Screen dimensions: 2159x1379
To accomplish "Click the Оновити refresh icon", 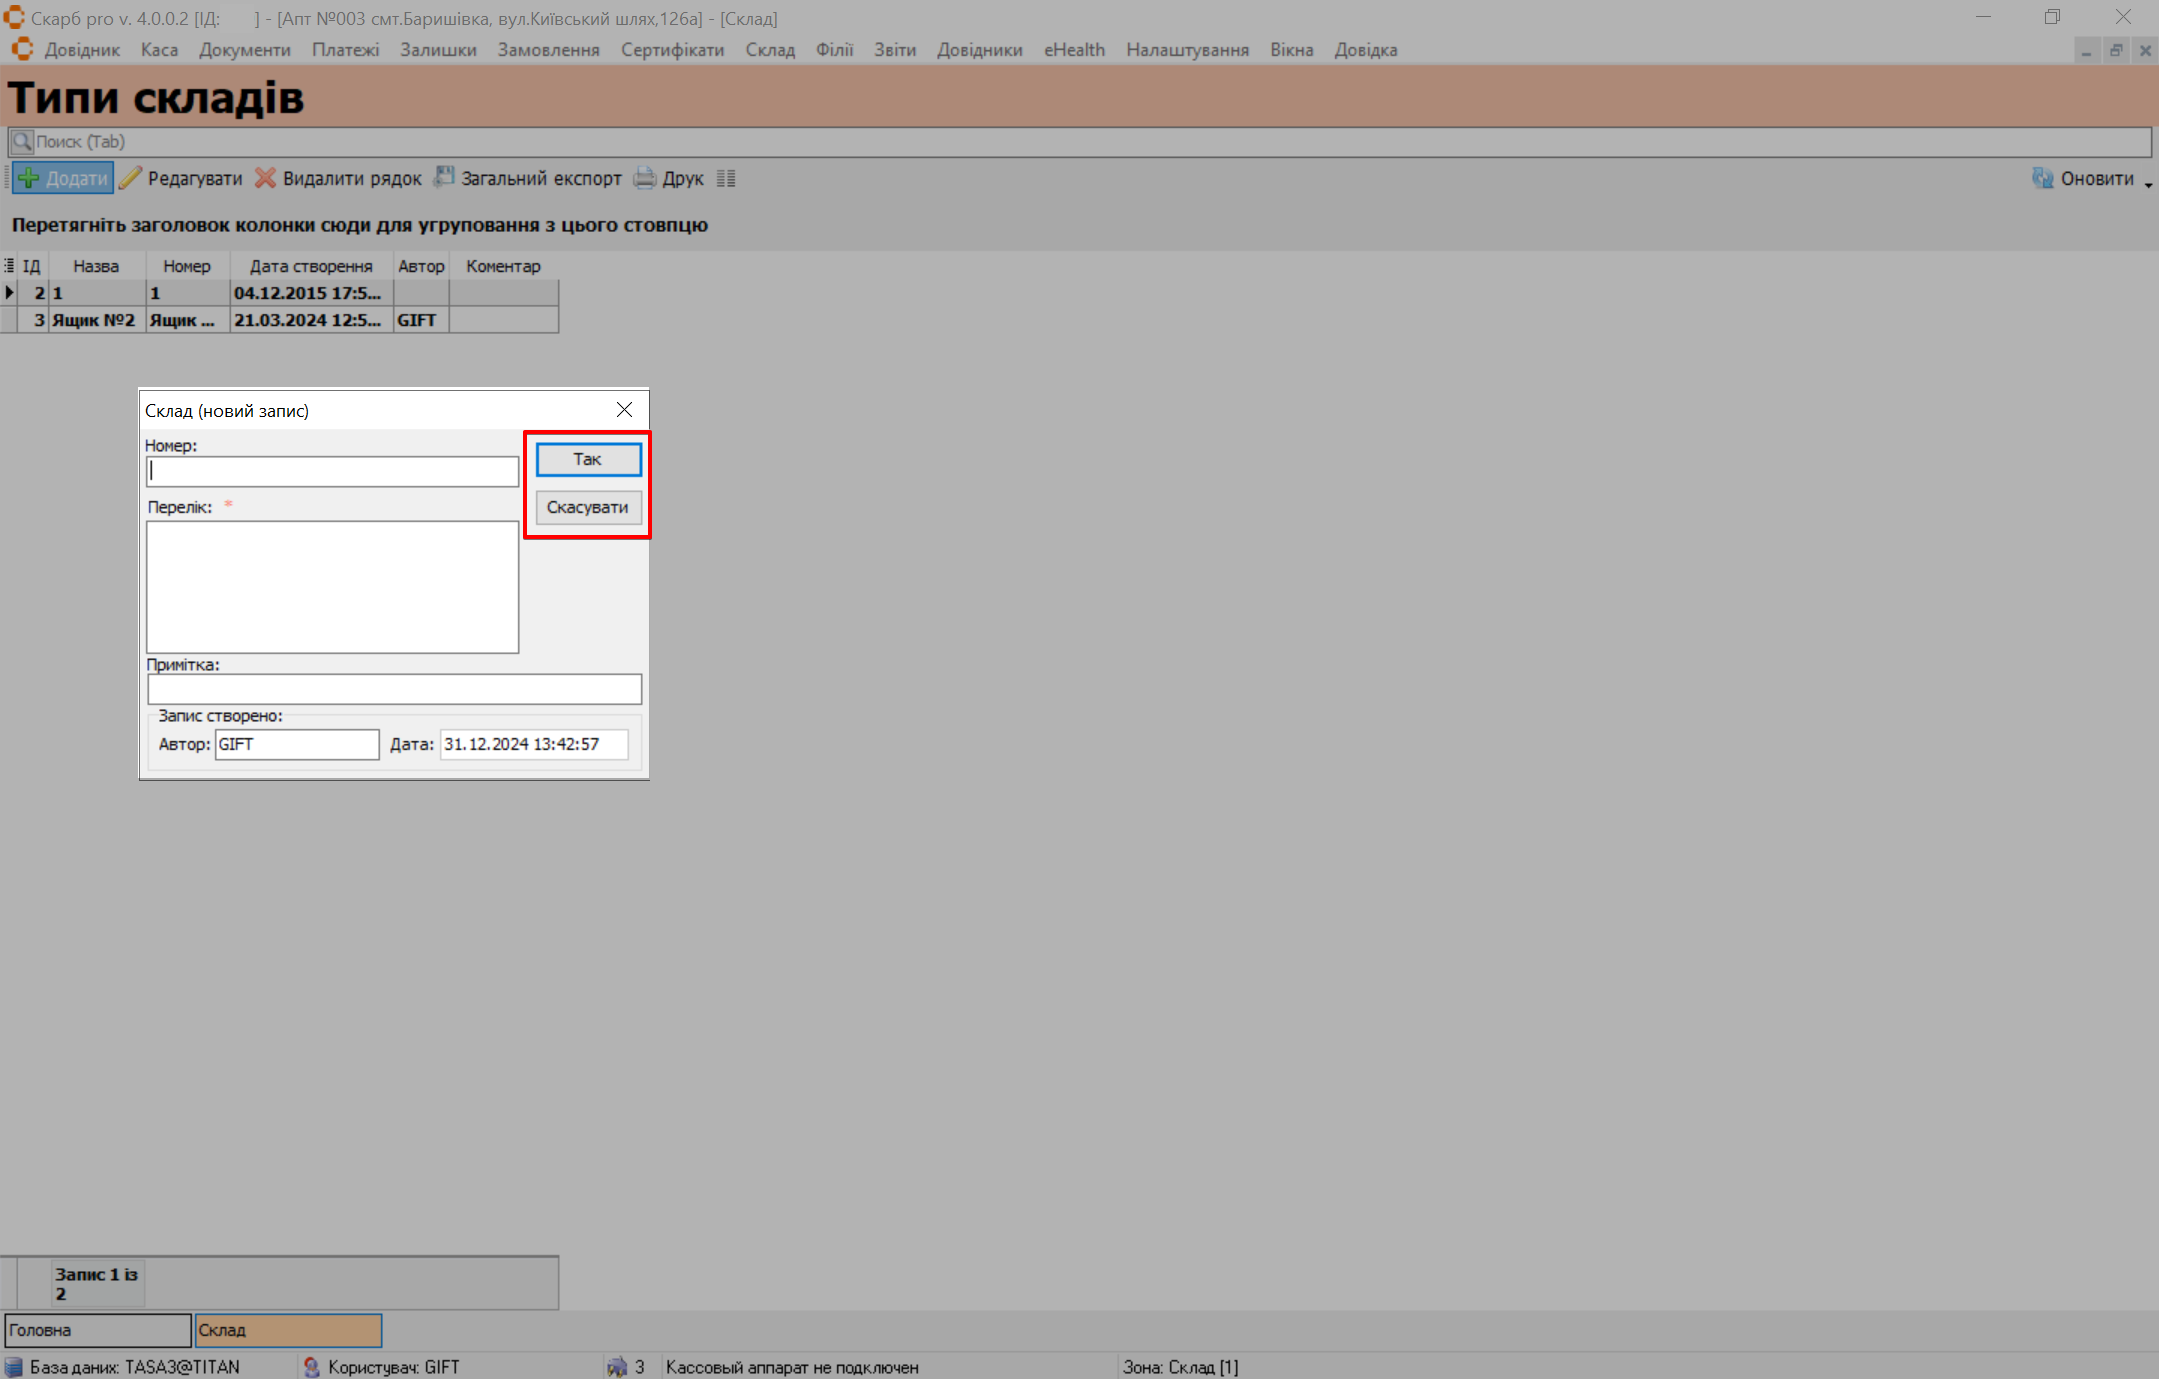I will point(2042,179).
